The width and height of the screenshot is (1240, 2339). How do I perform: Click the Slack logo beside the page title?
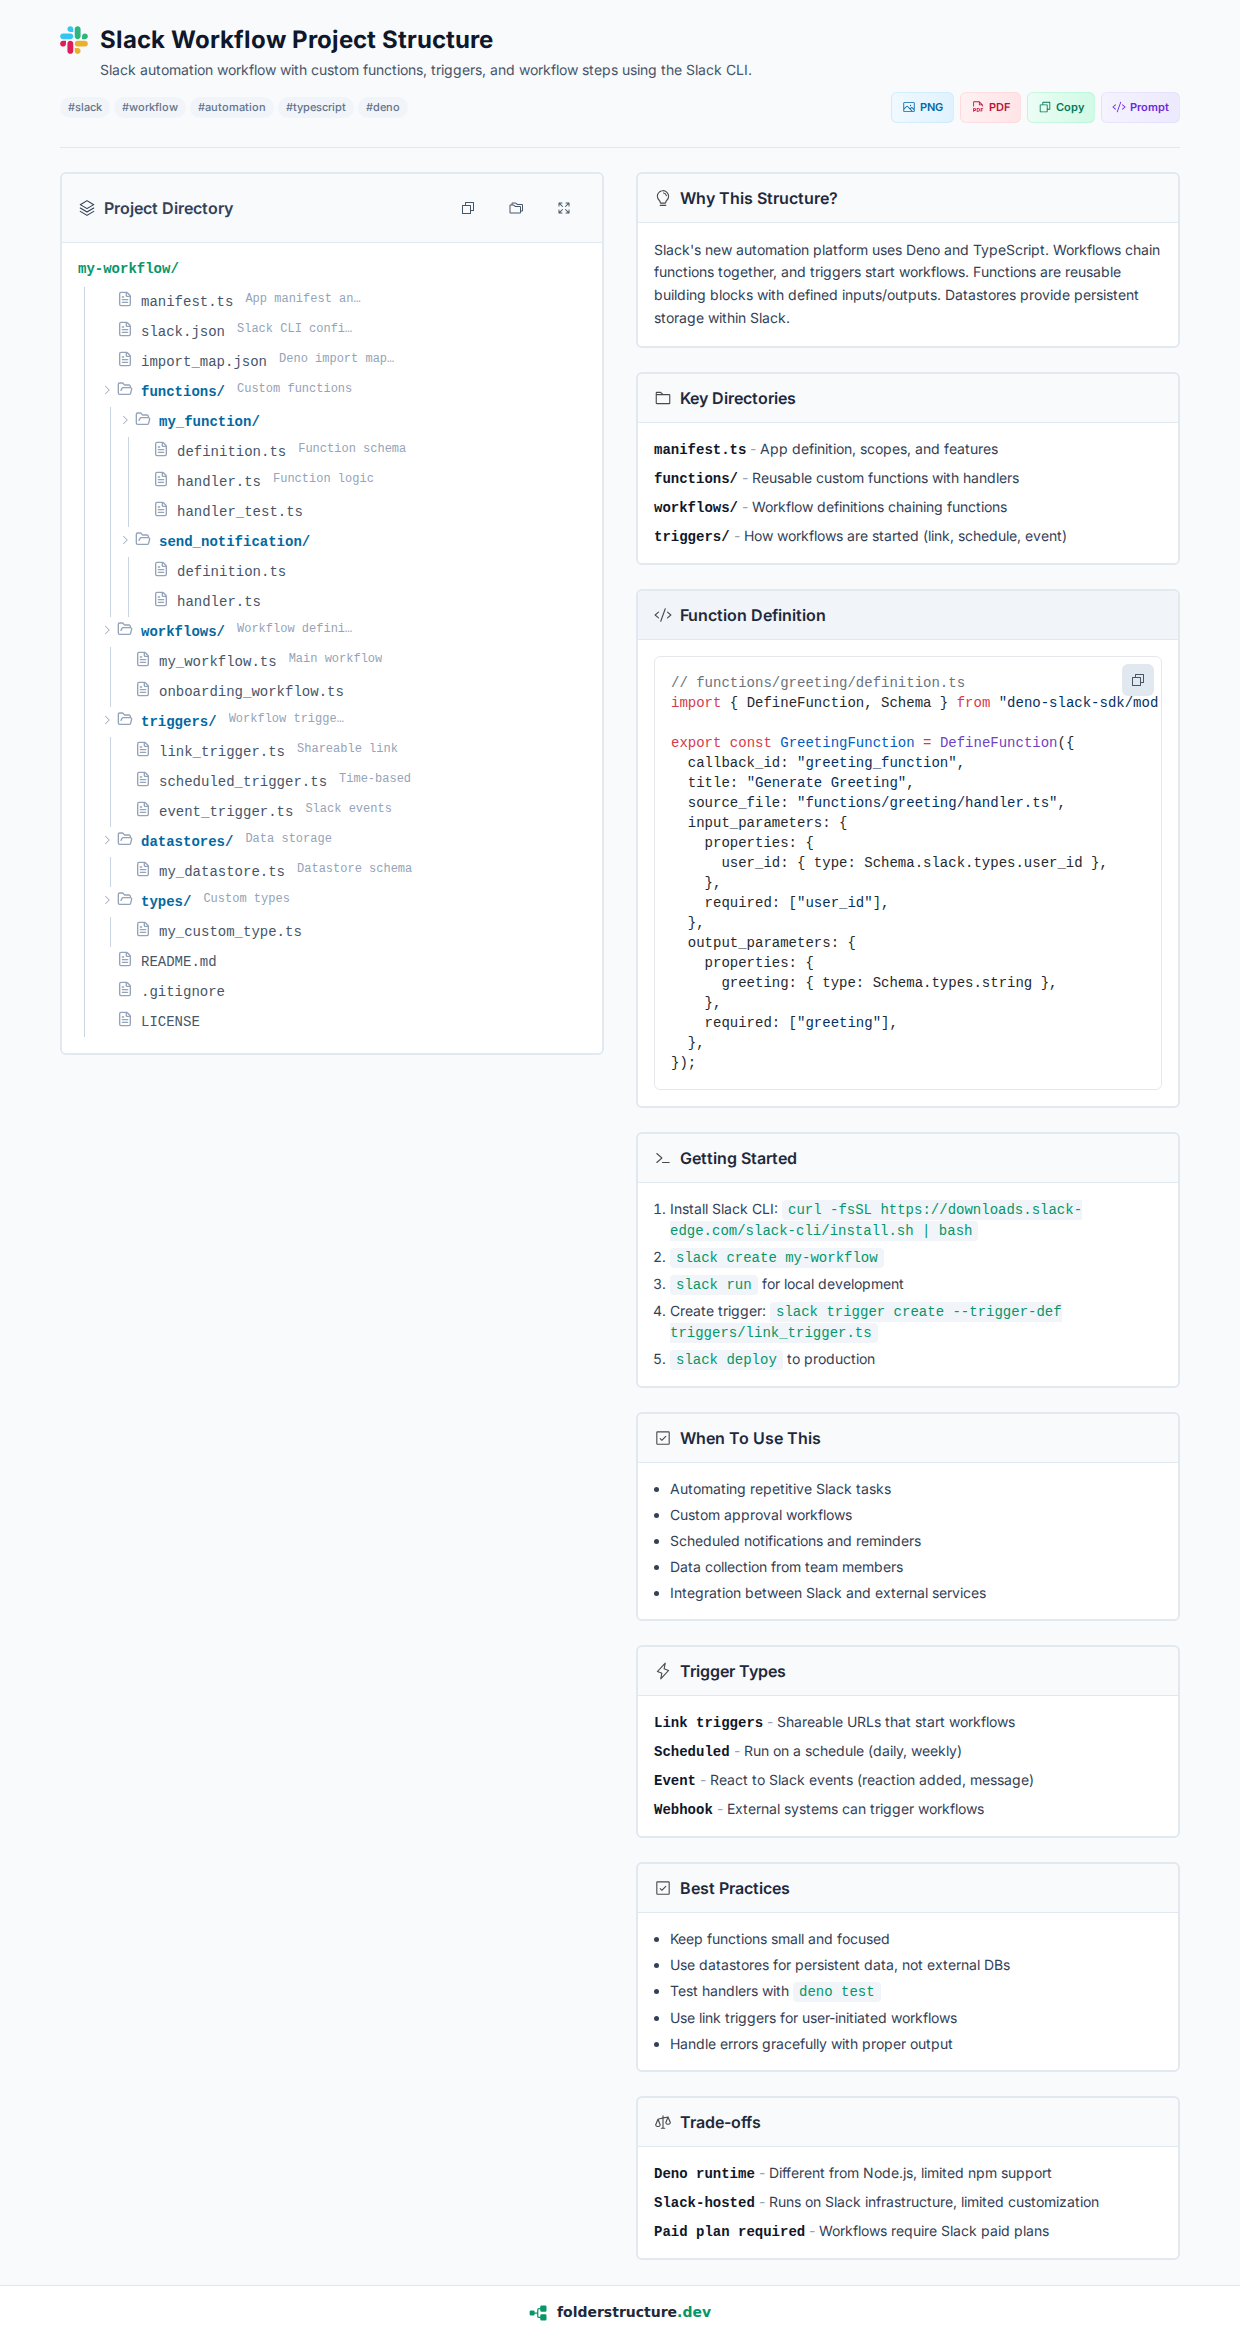[x=74, y=40]
